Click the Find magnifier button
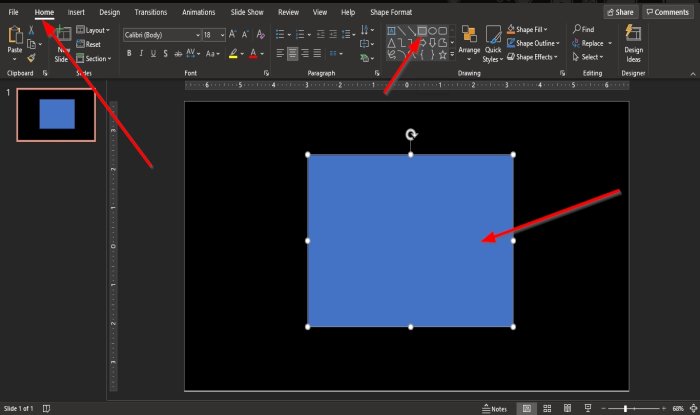 coord(583,30)
